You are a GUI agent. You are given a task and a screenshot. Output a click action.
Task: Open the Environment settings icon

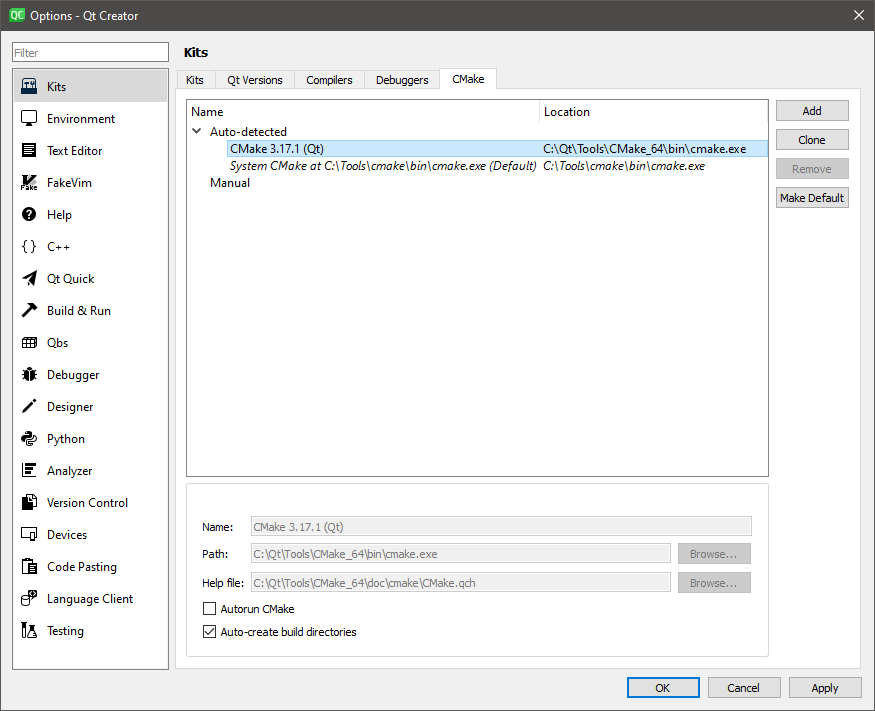click(28, 118)
